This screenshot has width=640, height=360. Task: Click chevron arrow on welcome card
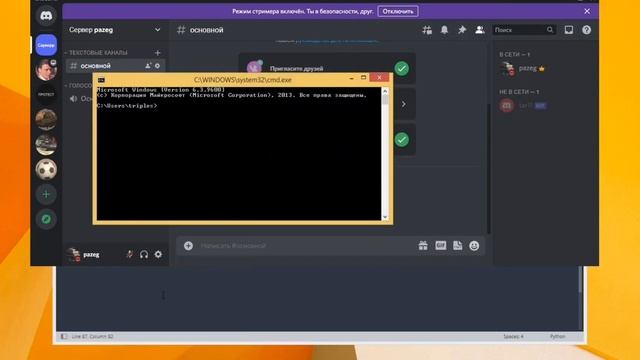[403, 104]
